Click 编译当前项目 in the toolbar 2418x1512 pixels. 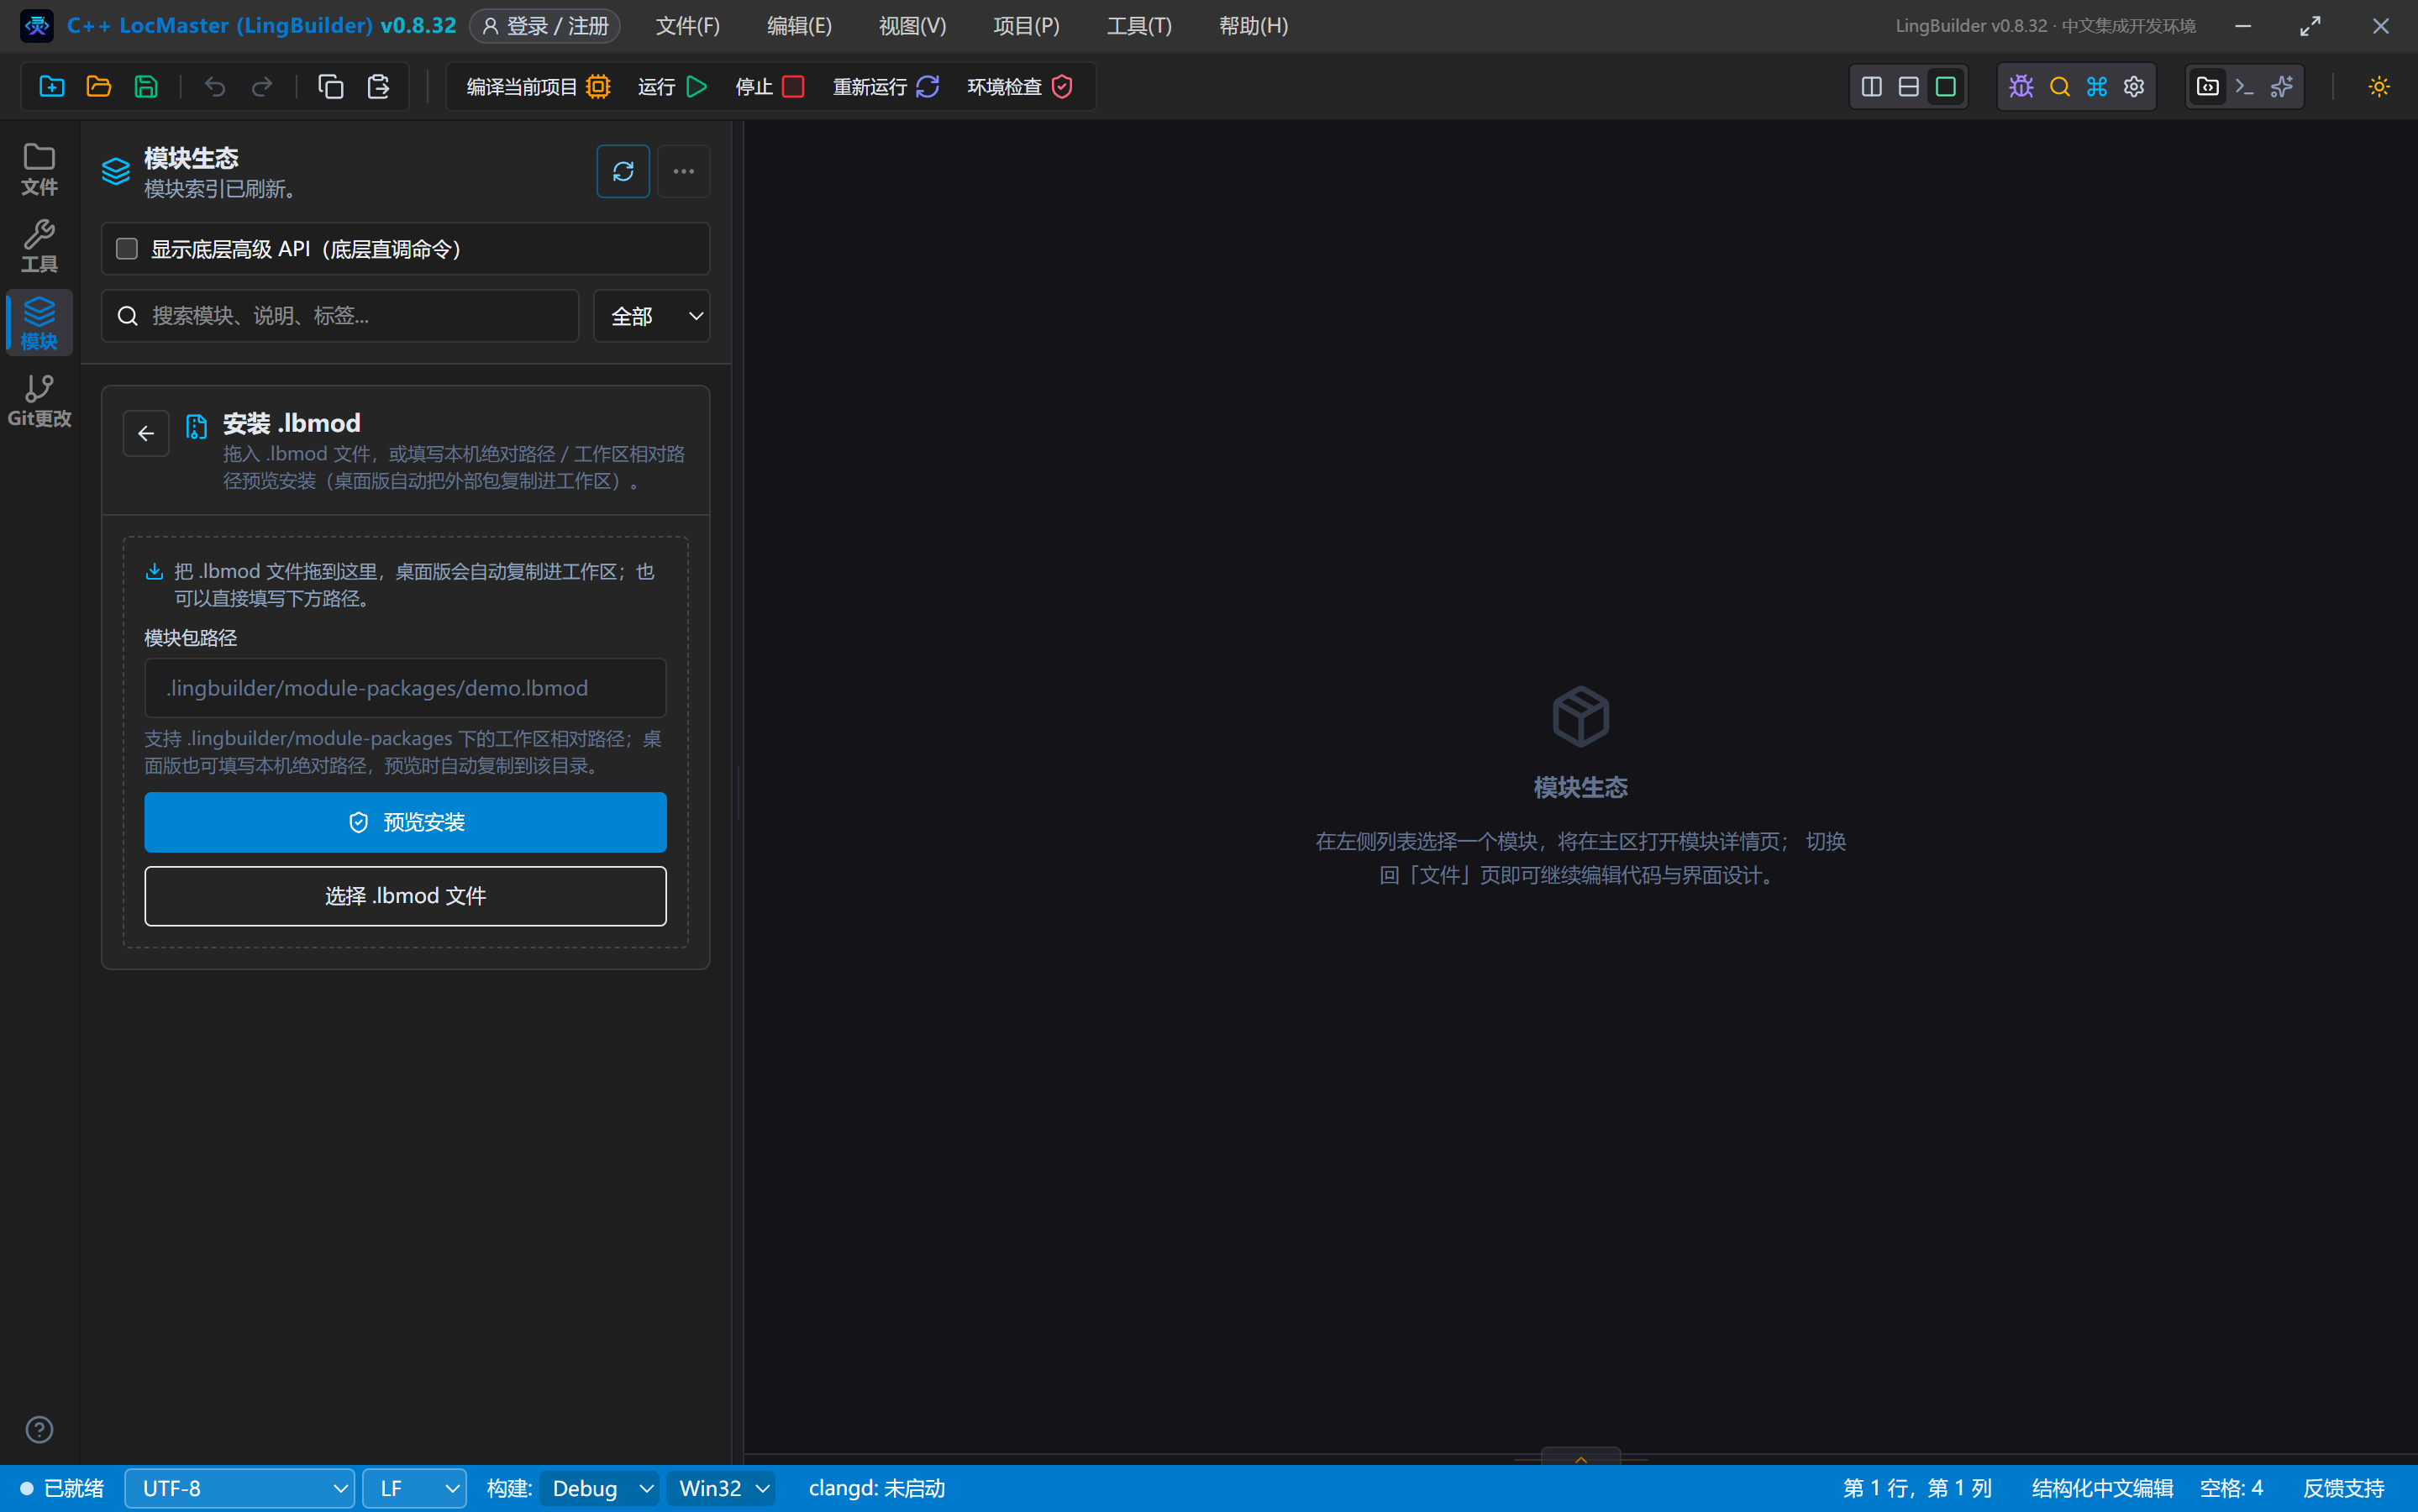coord(538,87)
